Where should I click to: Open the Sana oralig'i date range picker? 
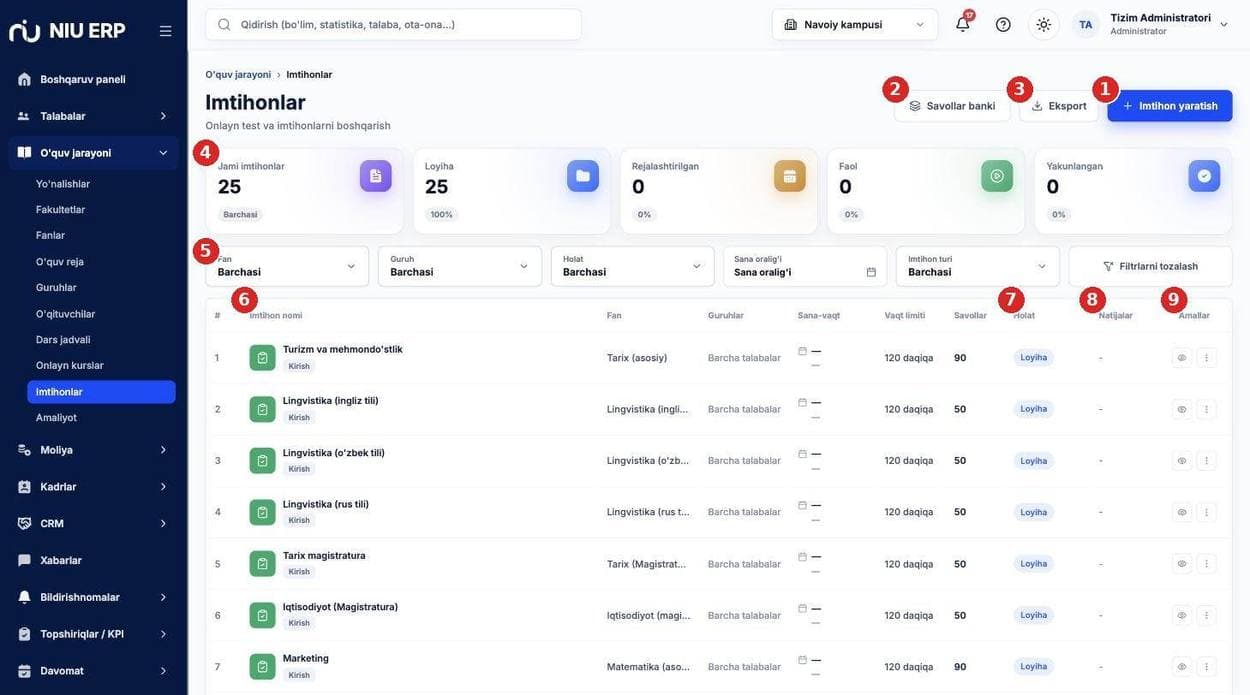click(805, 266)
